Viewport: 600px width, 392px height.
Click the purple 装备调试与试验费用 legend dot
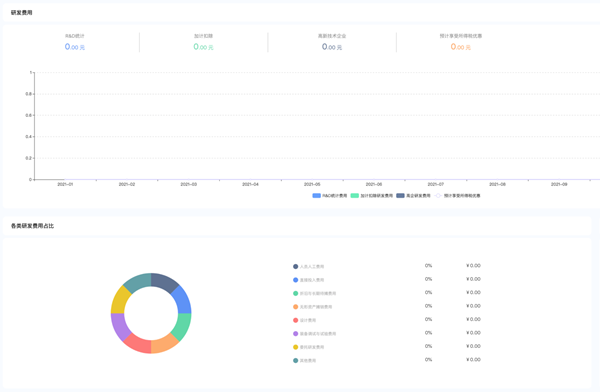click(x=295, y=333)
